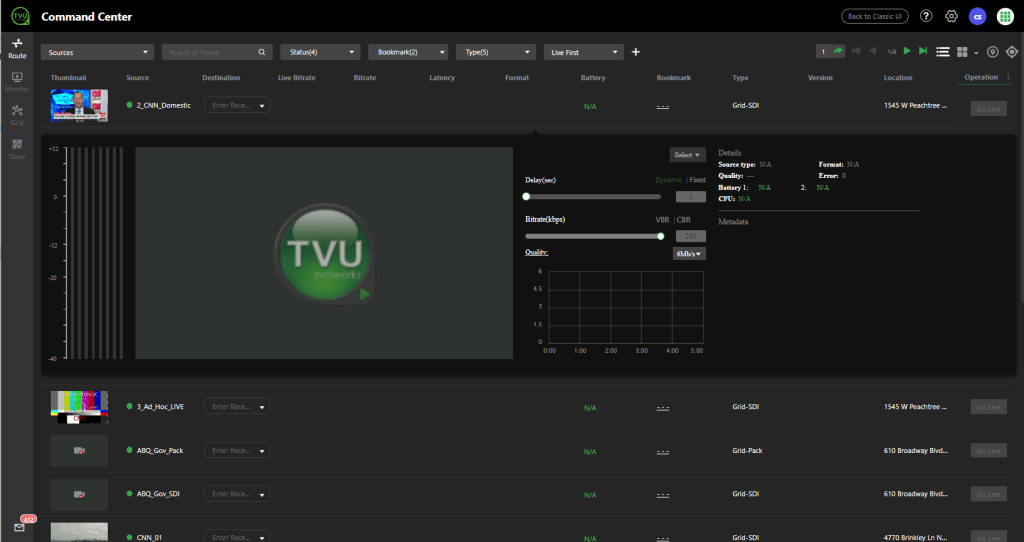The image size is (1024, 542).
Task: Select Dynamic delay mode
Action: 669,180
